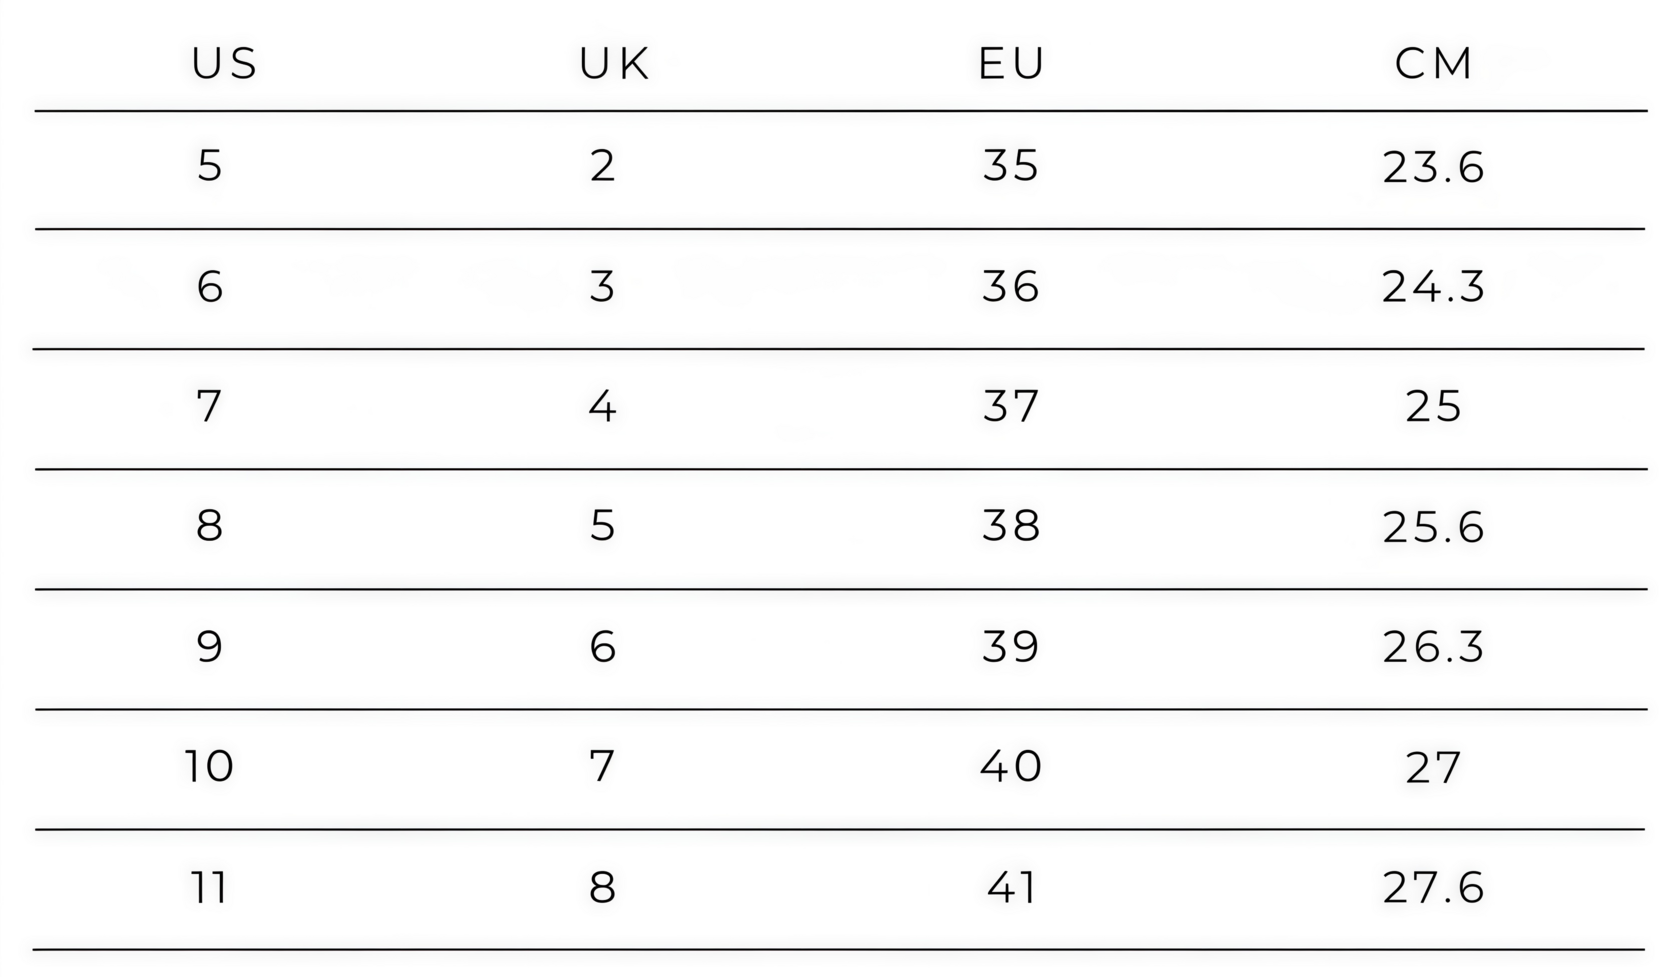Select the 26.3 CM value
This screenshot has width=1680, height=977.
(x=1433, y=648)
